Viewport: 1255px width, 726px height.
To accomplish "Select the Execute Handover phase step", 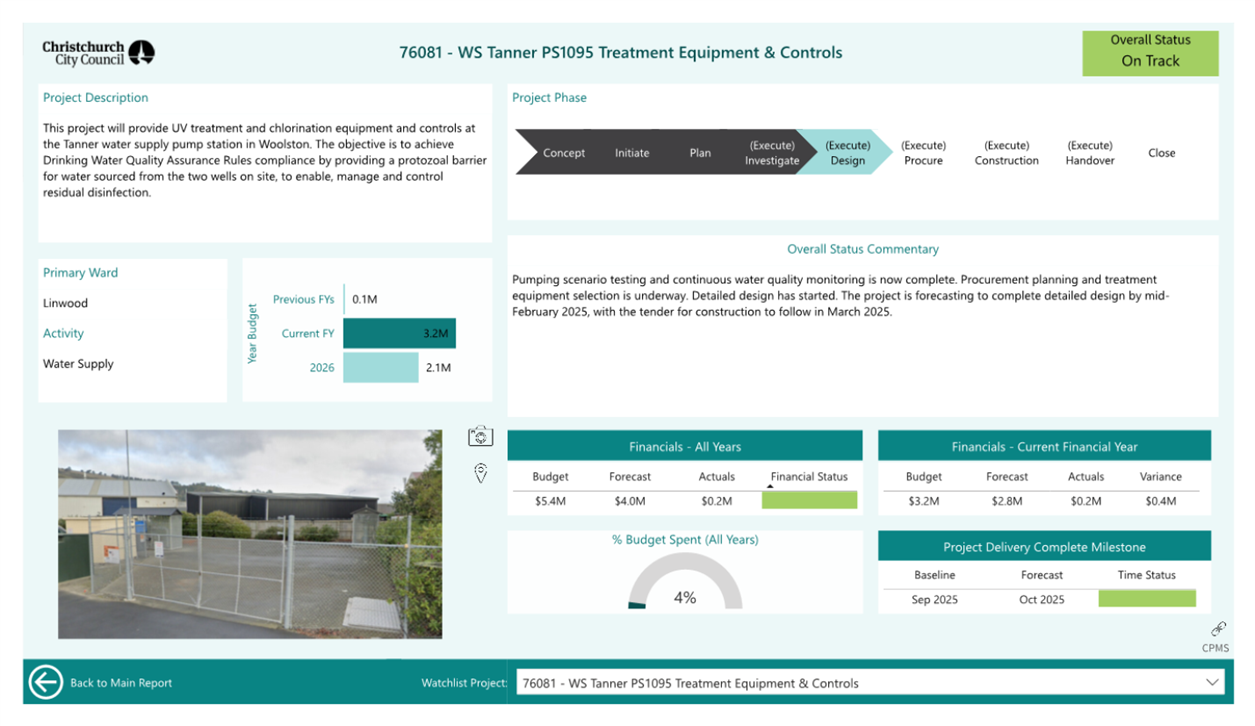I will [1090, 153].
